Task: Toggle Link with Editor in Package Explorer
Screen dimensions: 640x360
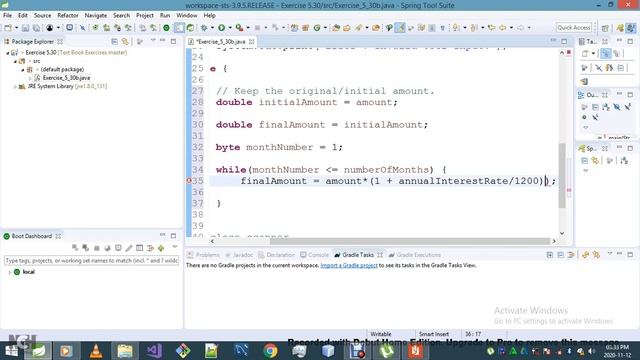Action: [125, 42]
